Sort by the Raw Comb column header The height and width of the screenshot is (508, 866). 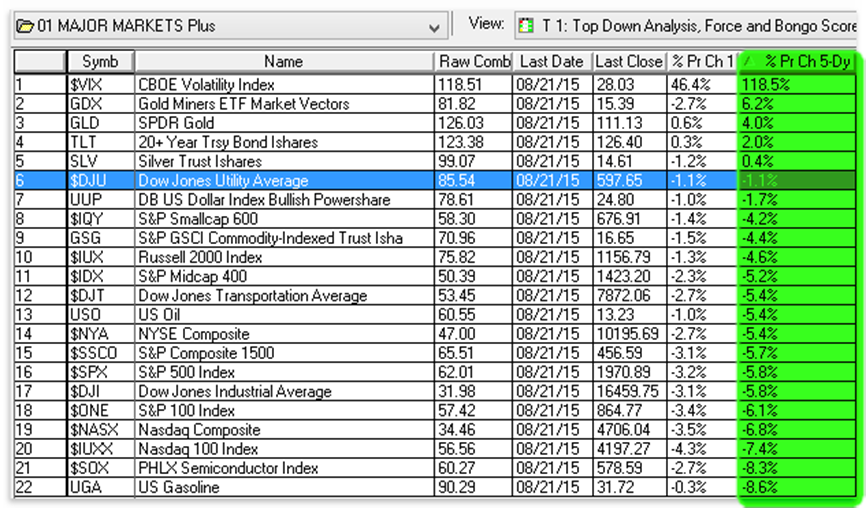click(x=474, y=61)
